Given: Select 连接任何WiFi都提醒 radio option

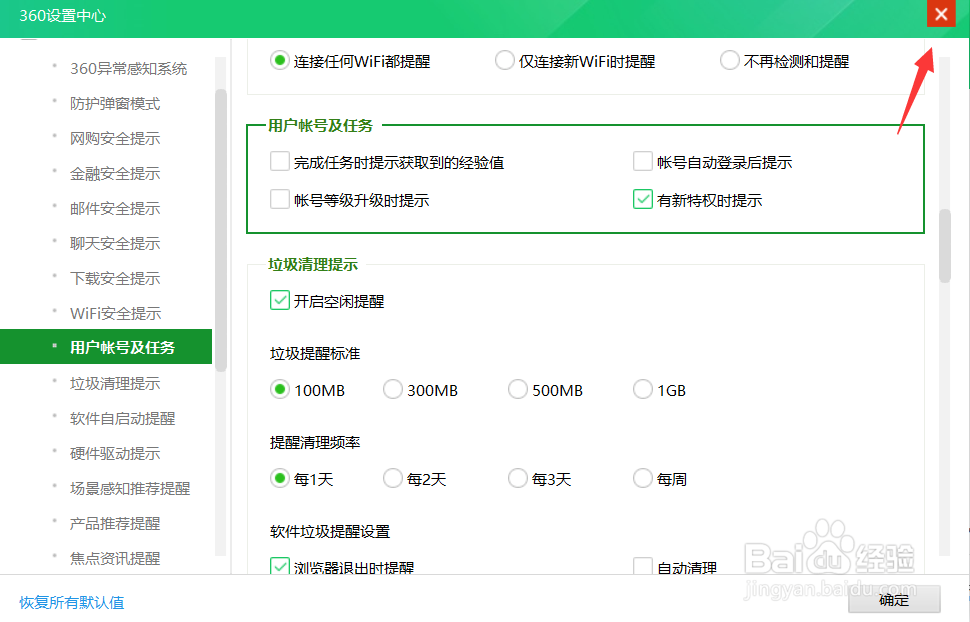Looking at the screenshot, I should (280, 61).
